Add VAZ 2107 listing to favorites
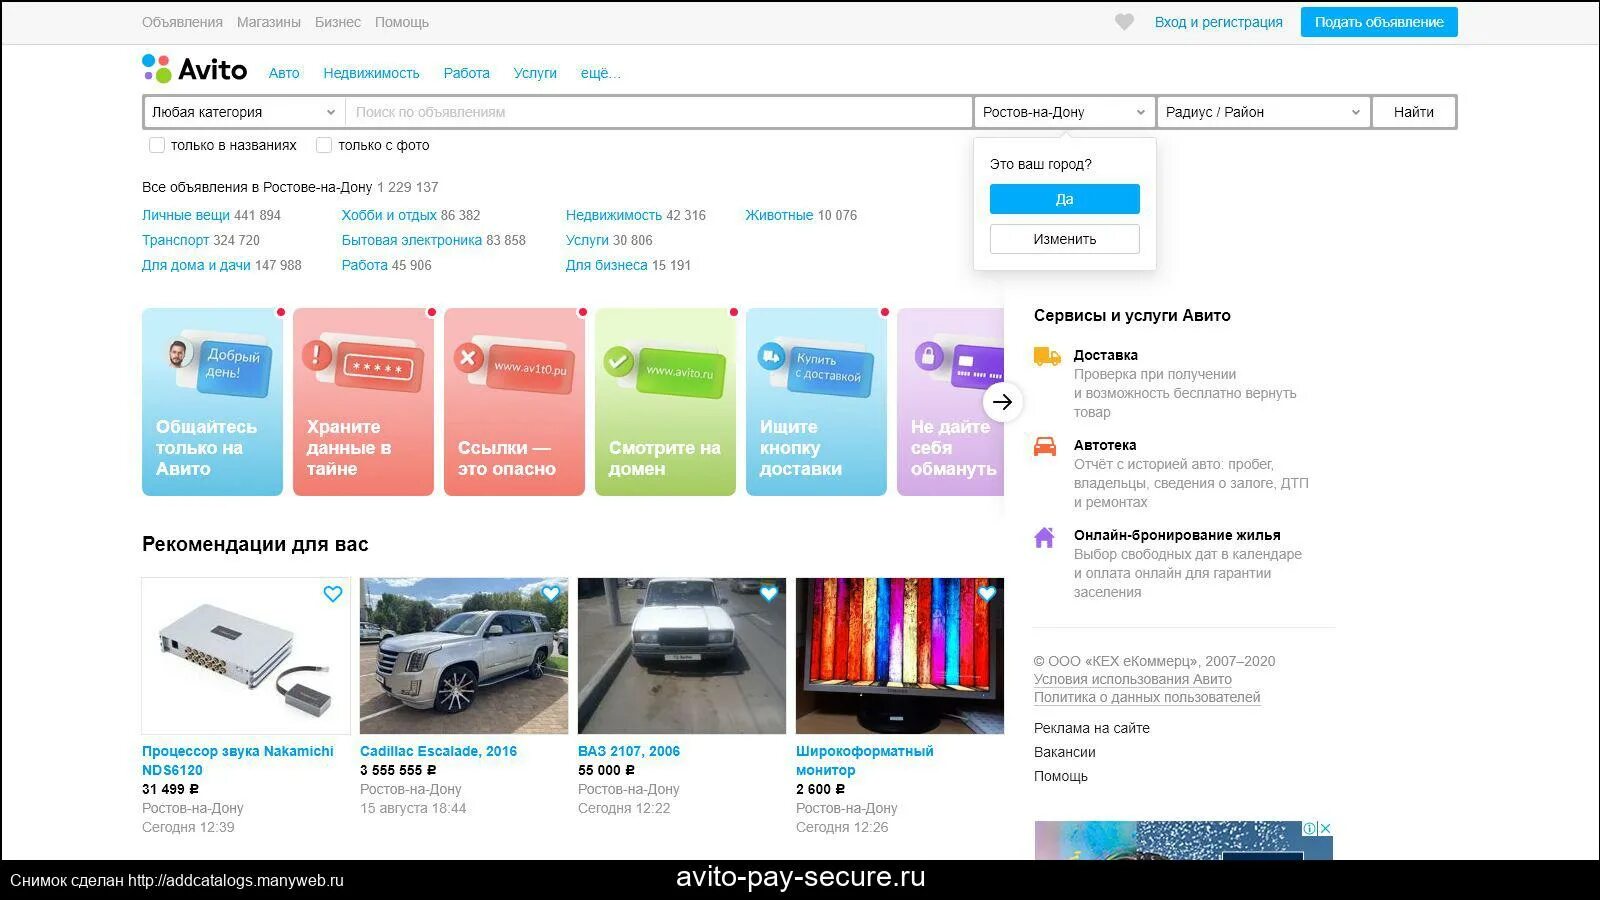1600x900 pixels. [769, 594]
